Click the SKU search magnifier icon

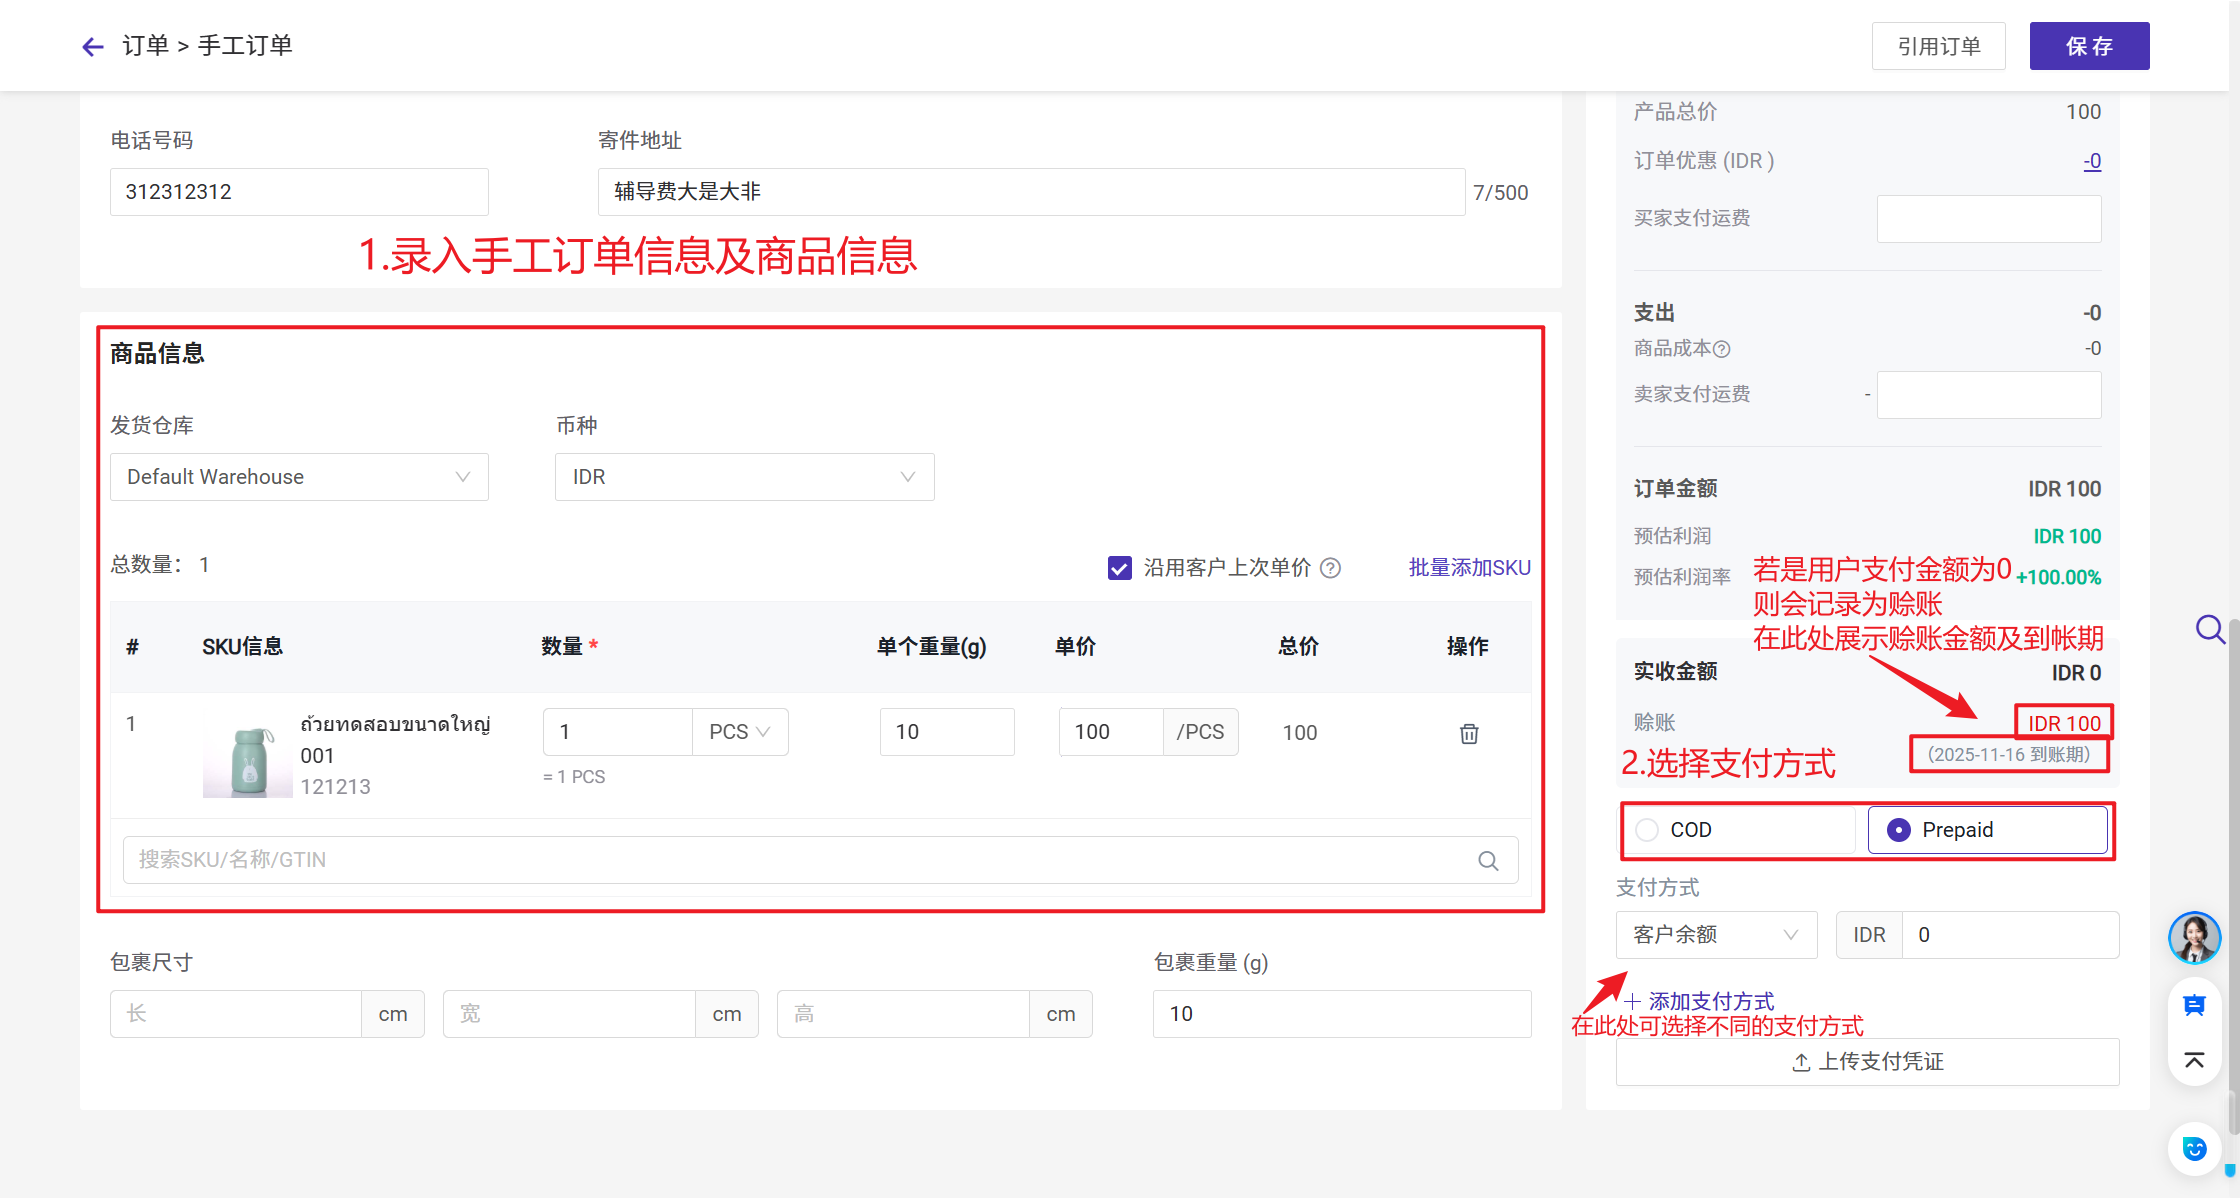[1488, 860]
